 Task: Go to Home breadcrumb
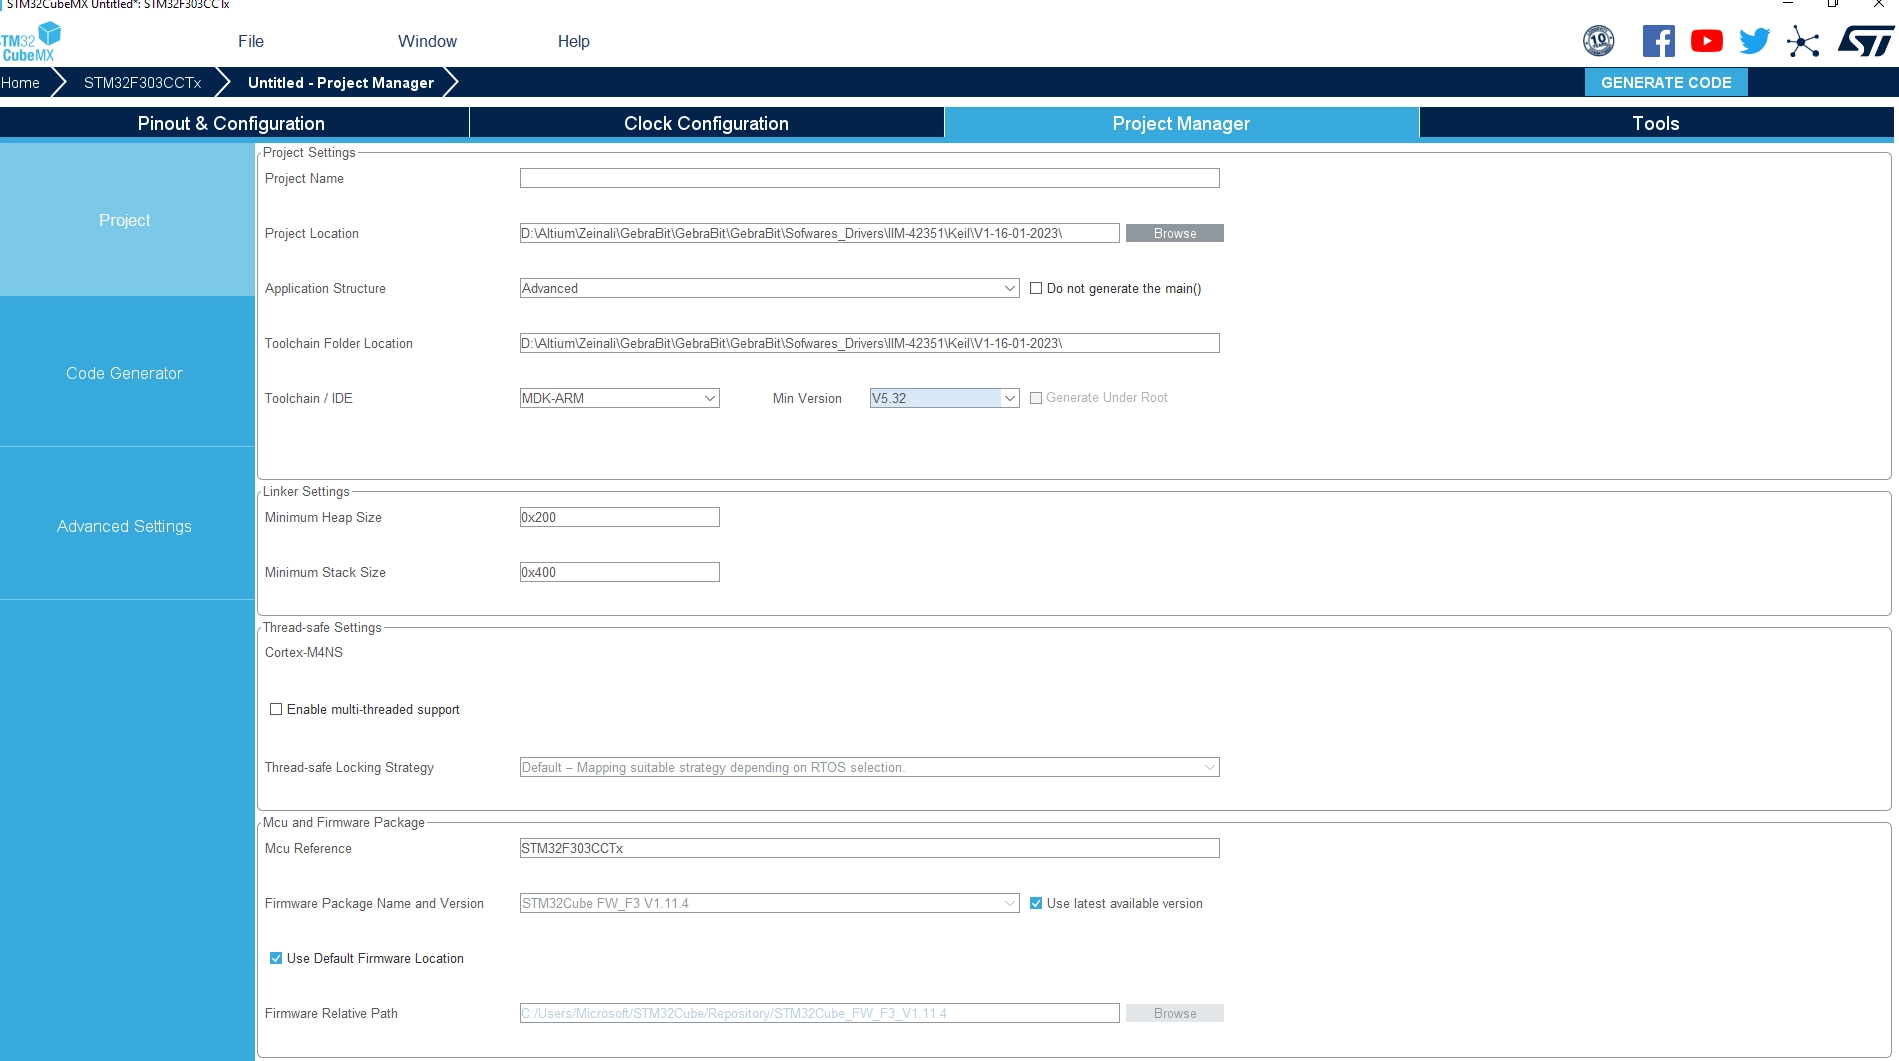20,83
